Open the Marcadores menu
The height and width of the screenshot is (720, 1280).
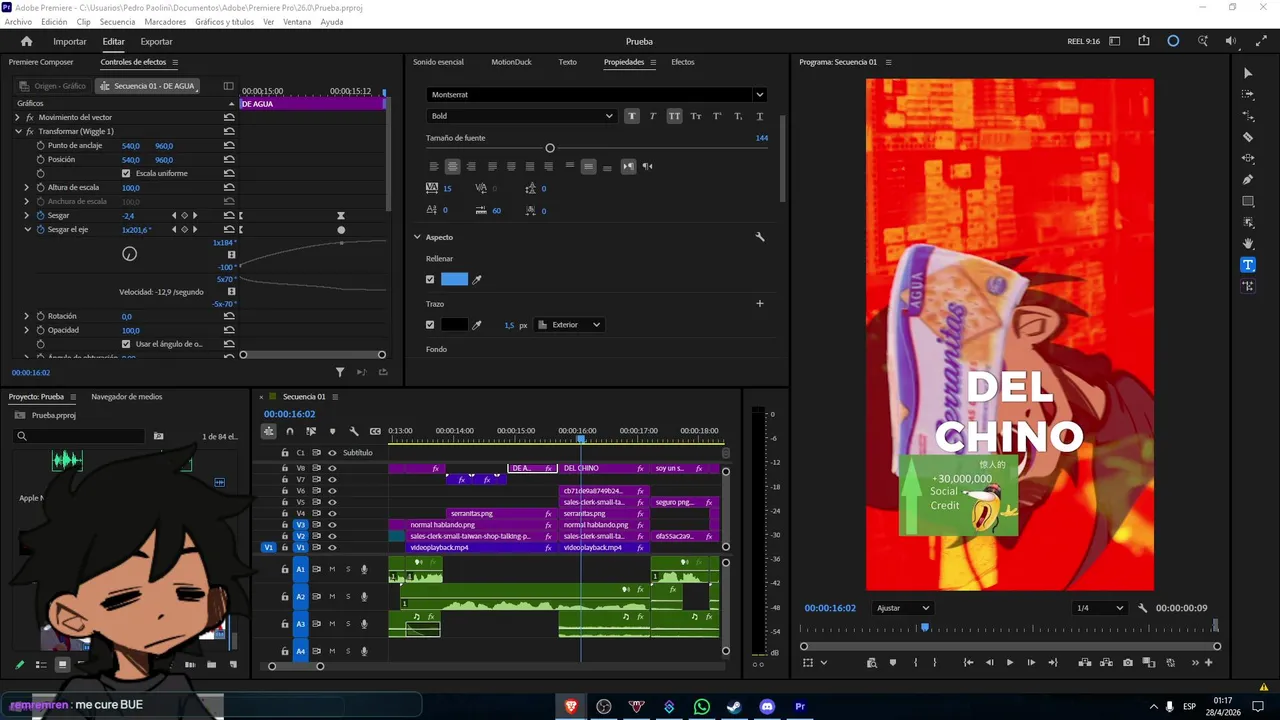click(165, 21)
